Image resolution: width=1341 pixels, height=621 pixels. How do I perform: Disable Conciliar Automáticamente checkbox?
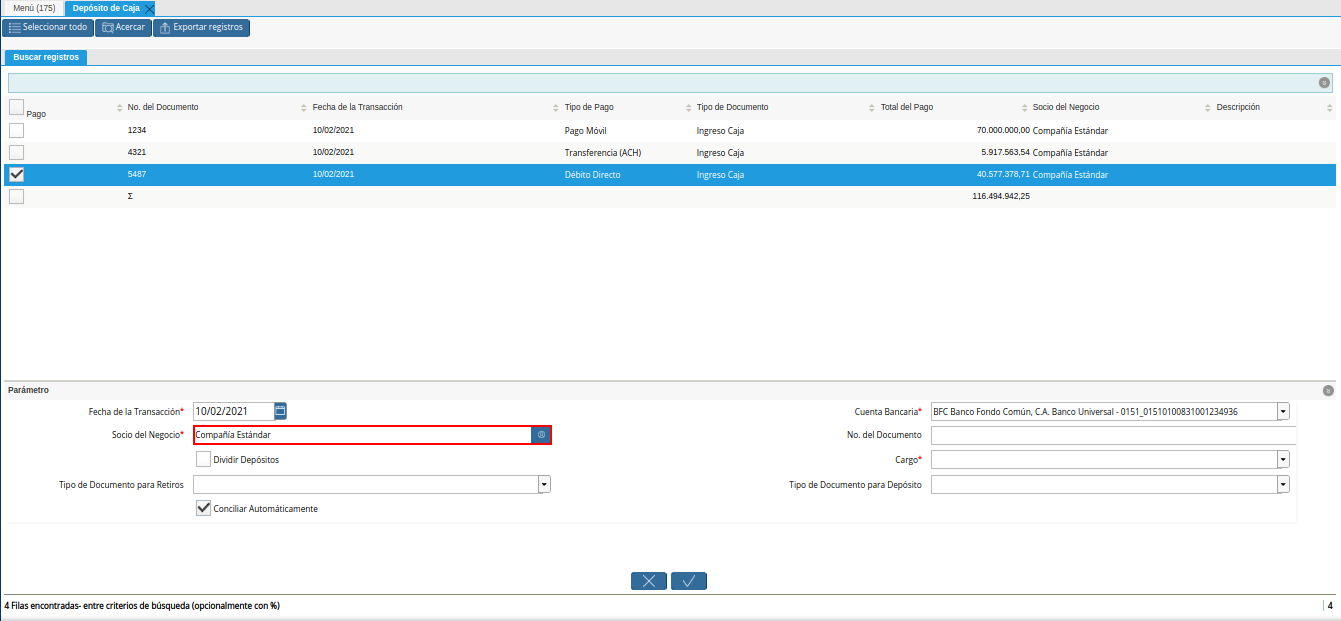point(204,509)
